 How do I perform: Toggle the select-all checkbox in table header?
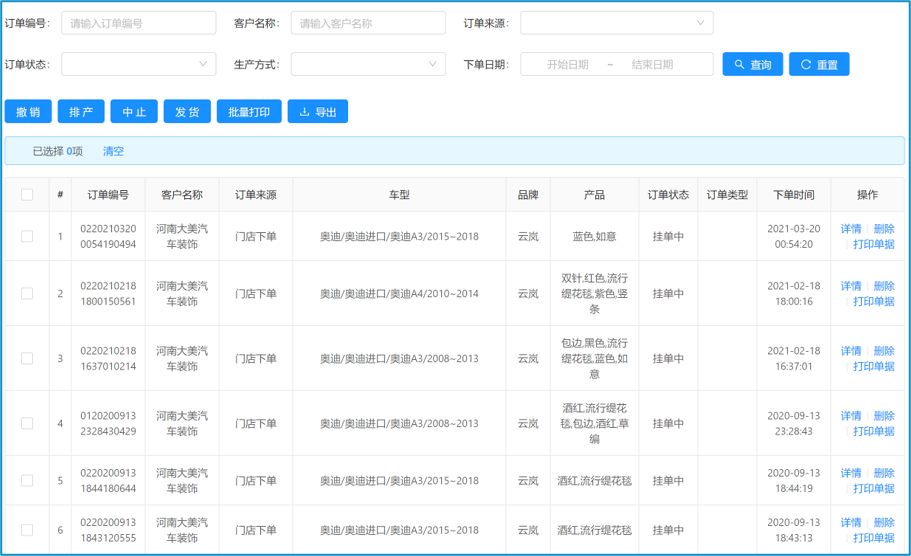point(27,195)
